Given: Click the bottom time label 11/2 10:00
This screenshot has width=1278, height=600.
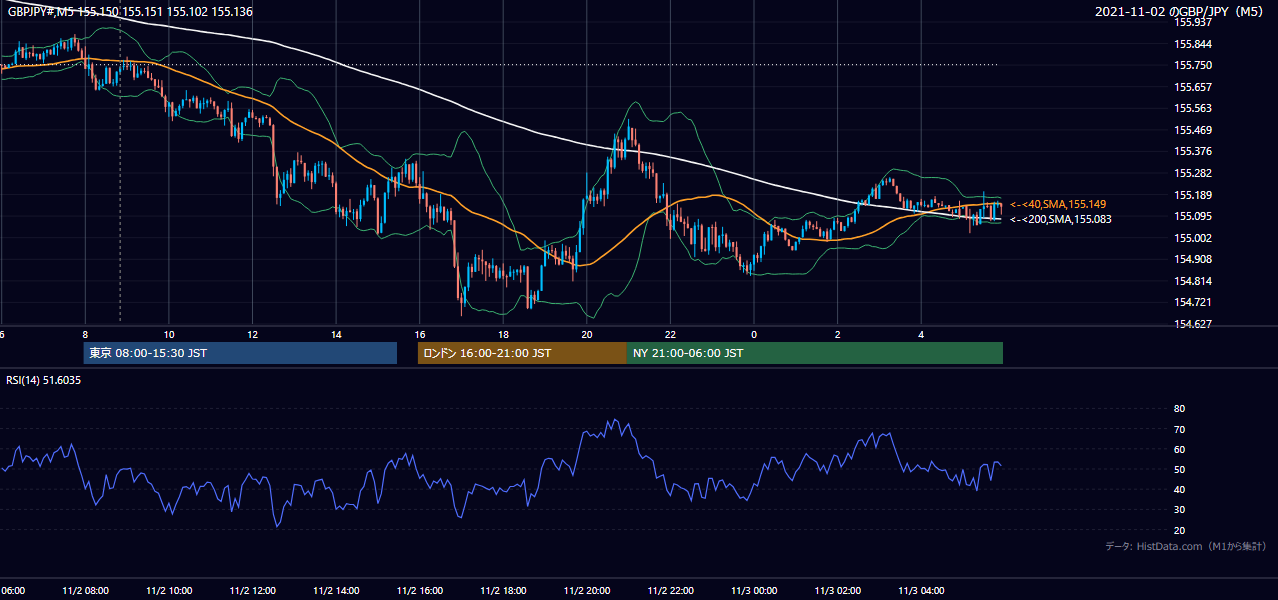Looking at the screenshot, I should coord(169,590).
